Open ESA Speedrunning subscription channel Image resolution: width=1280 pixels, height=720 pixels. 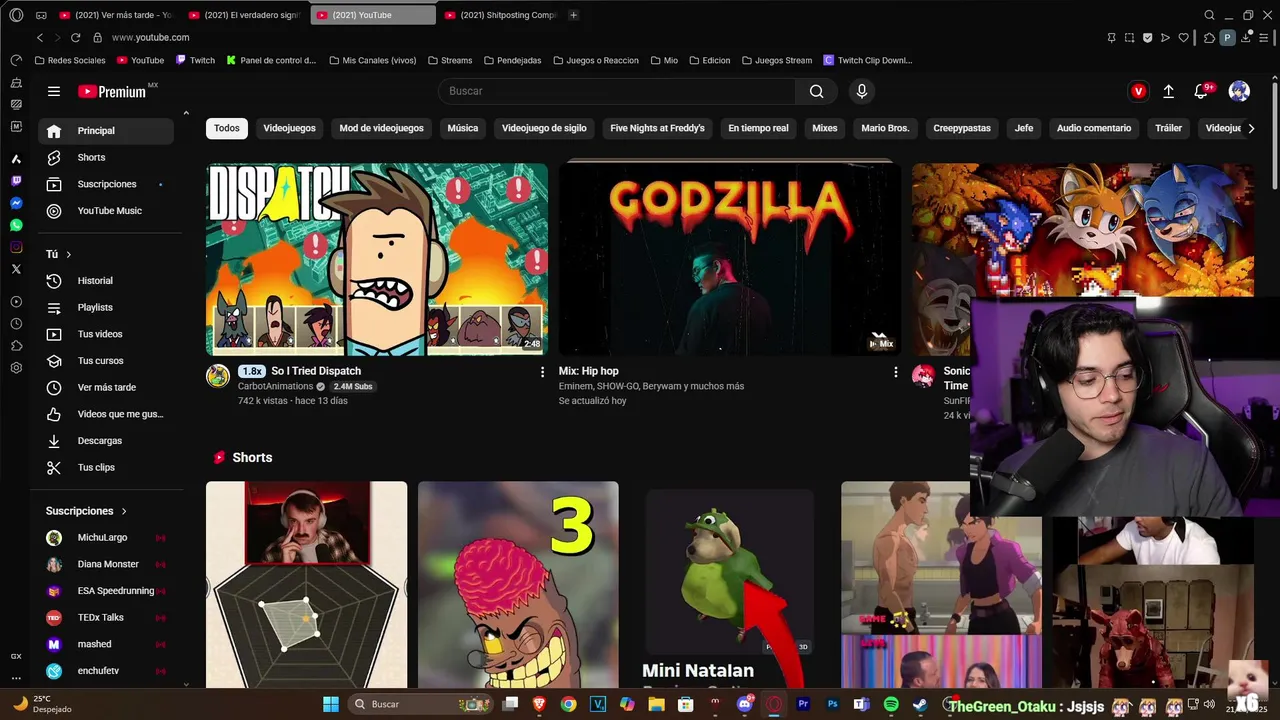[107, 591]
